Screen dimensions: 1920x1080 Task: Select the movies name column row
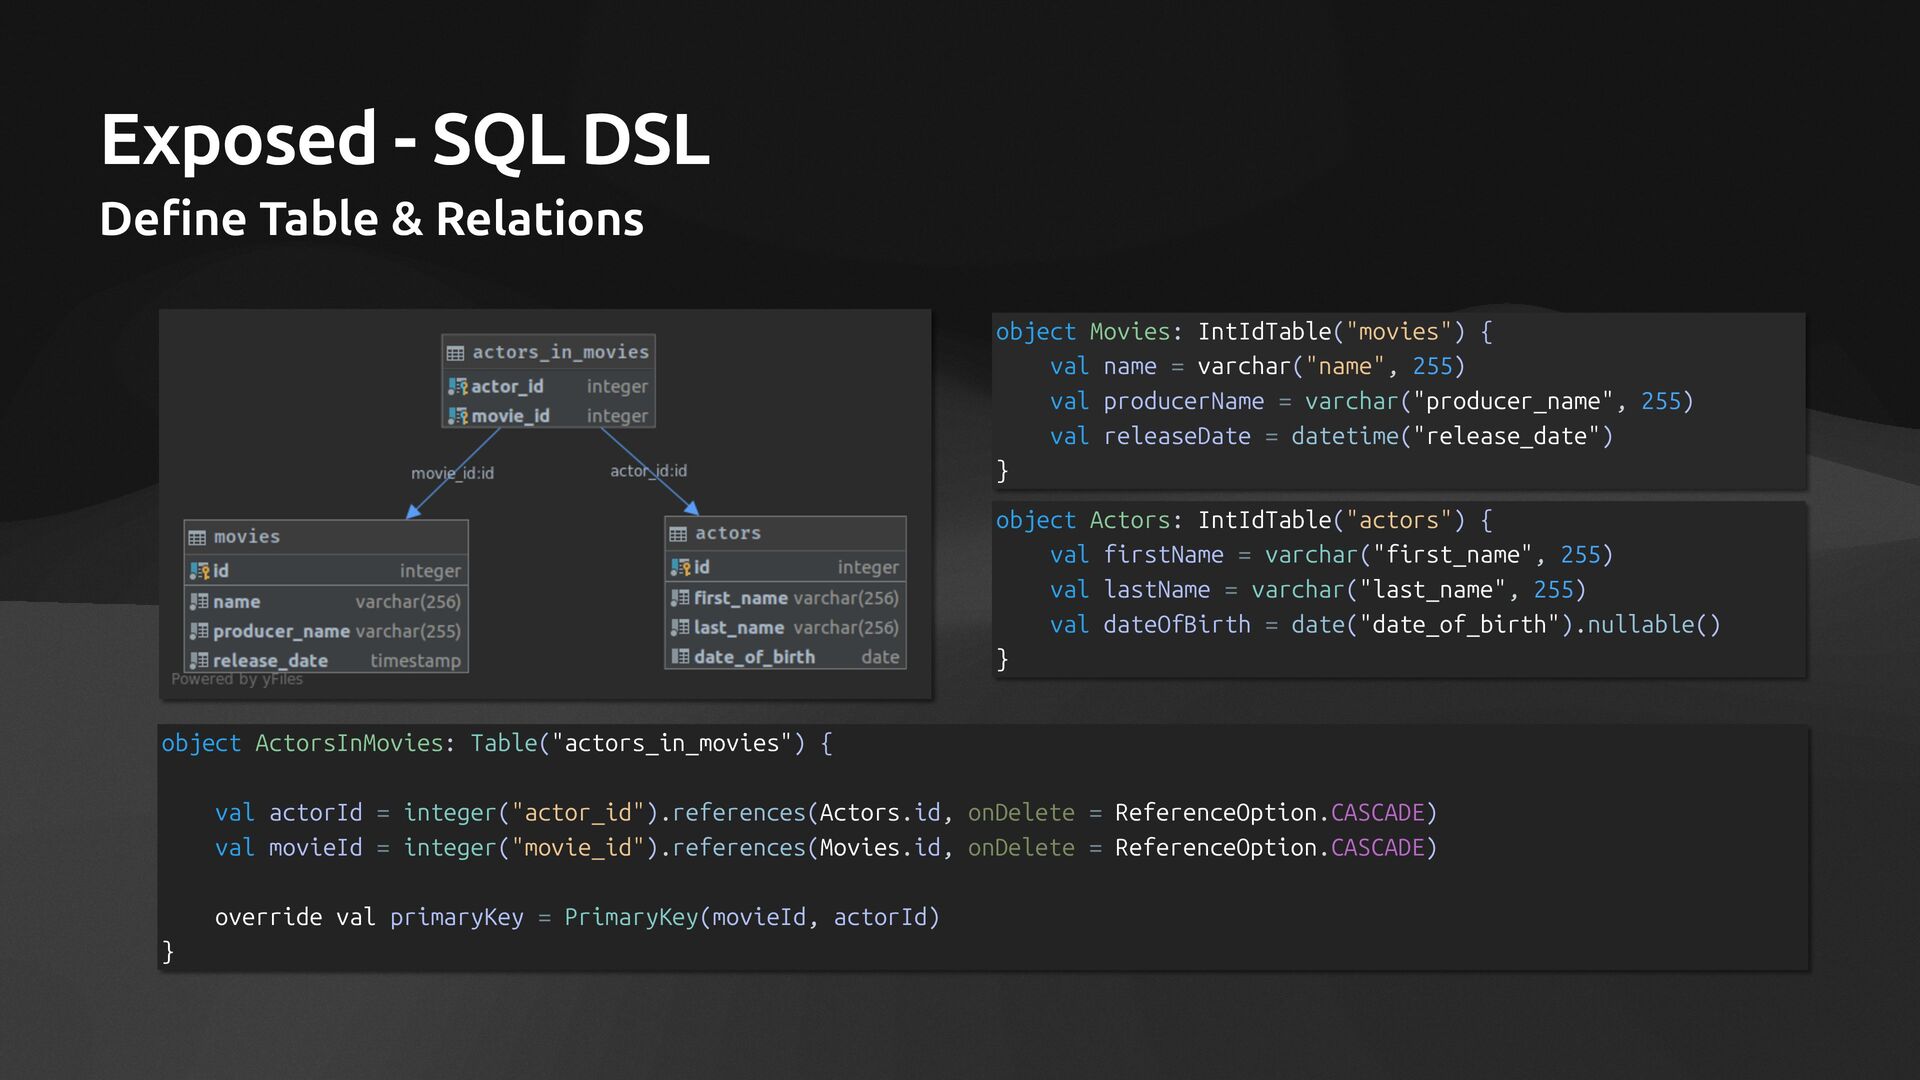click(325, 602)
